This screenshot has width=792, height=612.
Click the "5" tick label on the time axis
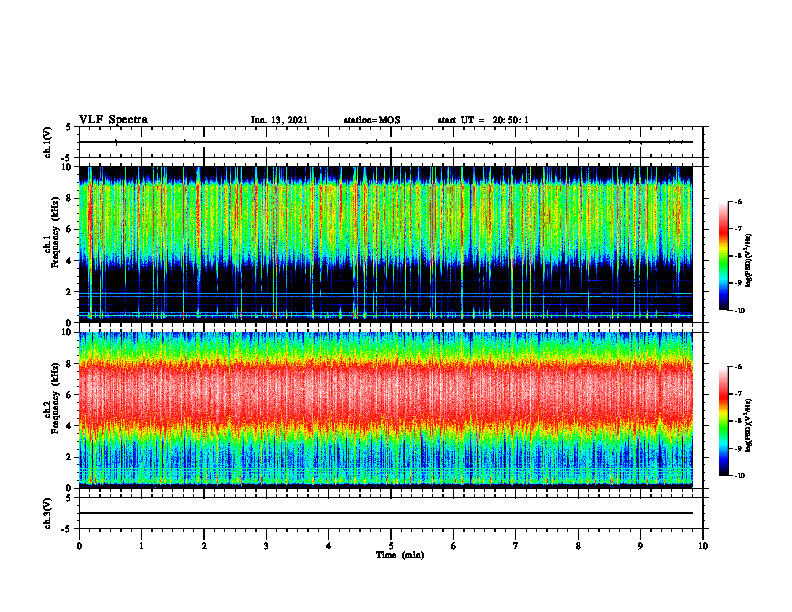point(391,546)
